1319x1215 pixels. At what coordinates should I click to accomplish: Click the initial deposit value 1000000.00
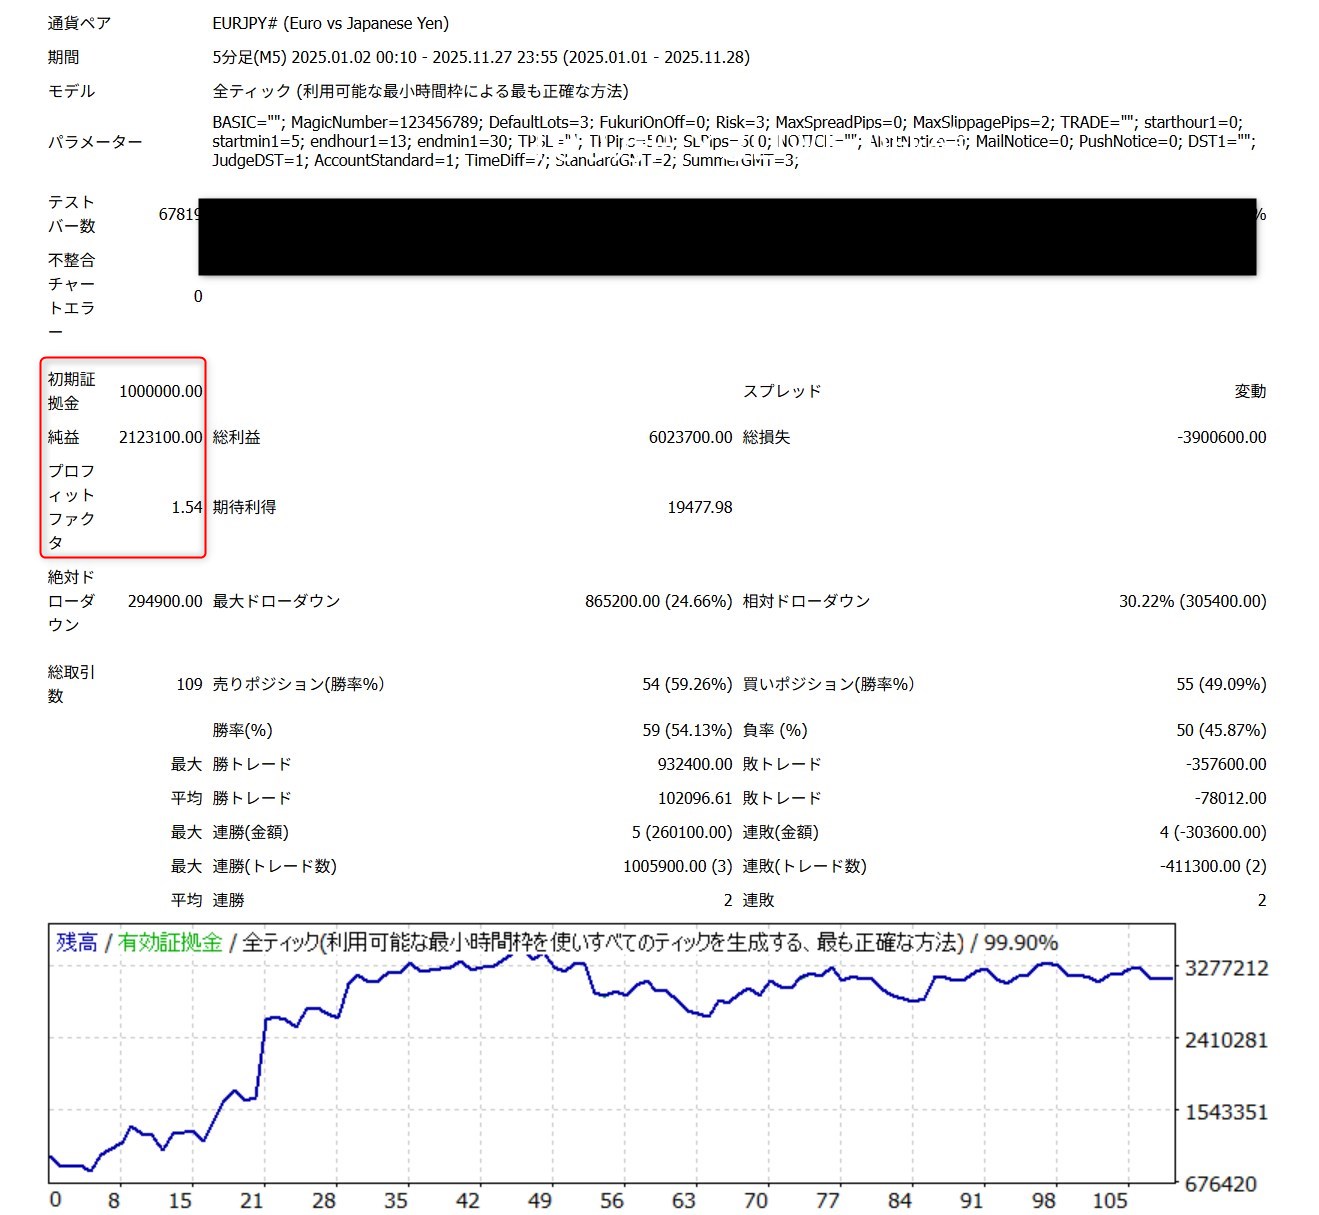[160, 391]
